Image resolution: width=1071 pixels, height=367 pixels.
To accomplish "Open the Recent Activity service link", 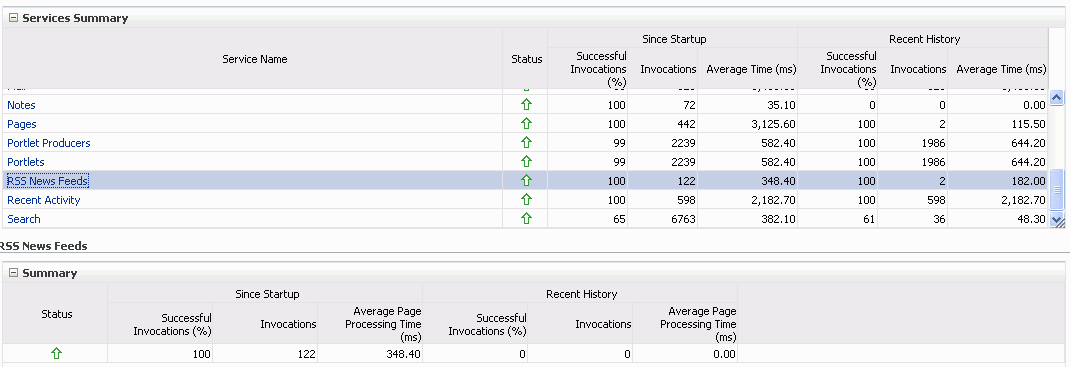I will 44,200.
